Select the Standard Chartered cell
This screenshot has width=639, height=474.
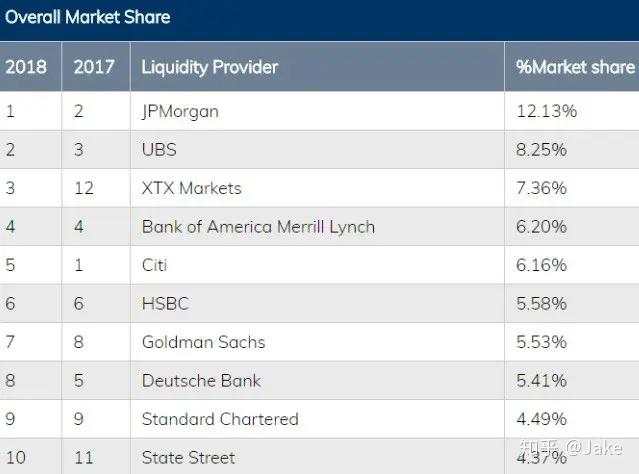(x=220, y=419)
